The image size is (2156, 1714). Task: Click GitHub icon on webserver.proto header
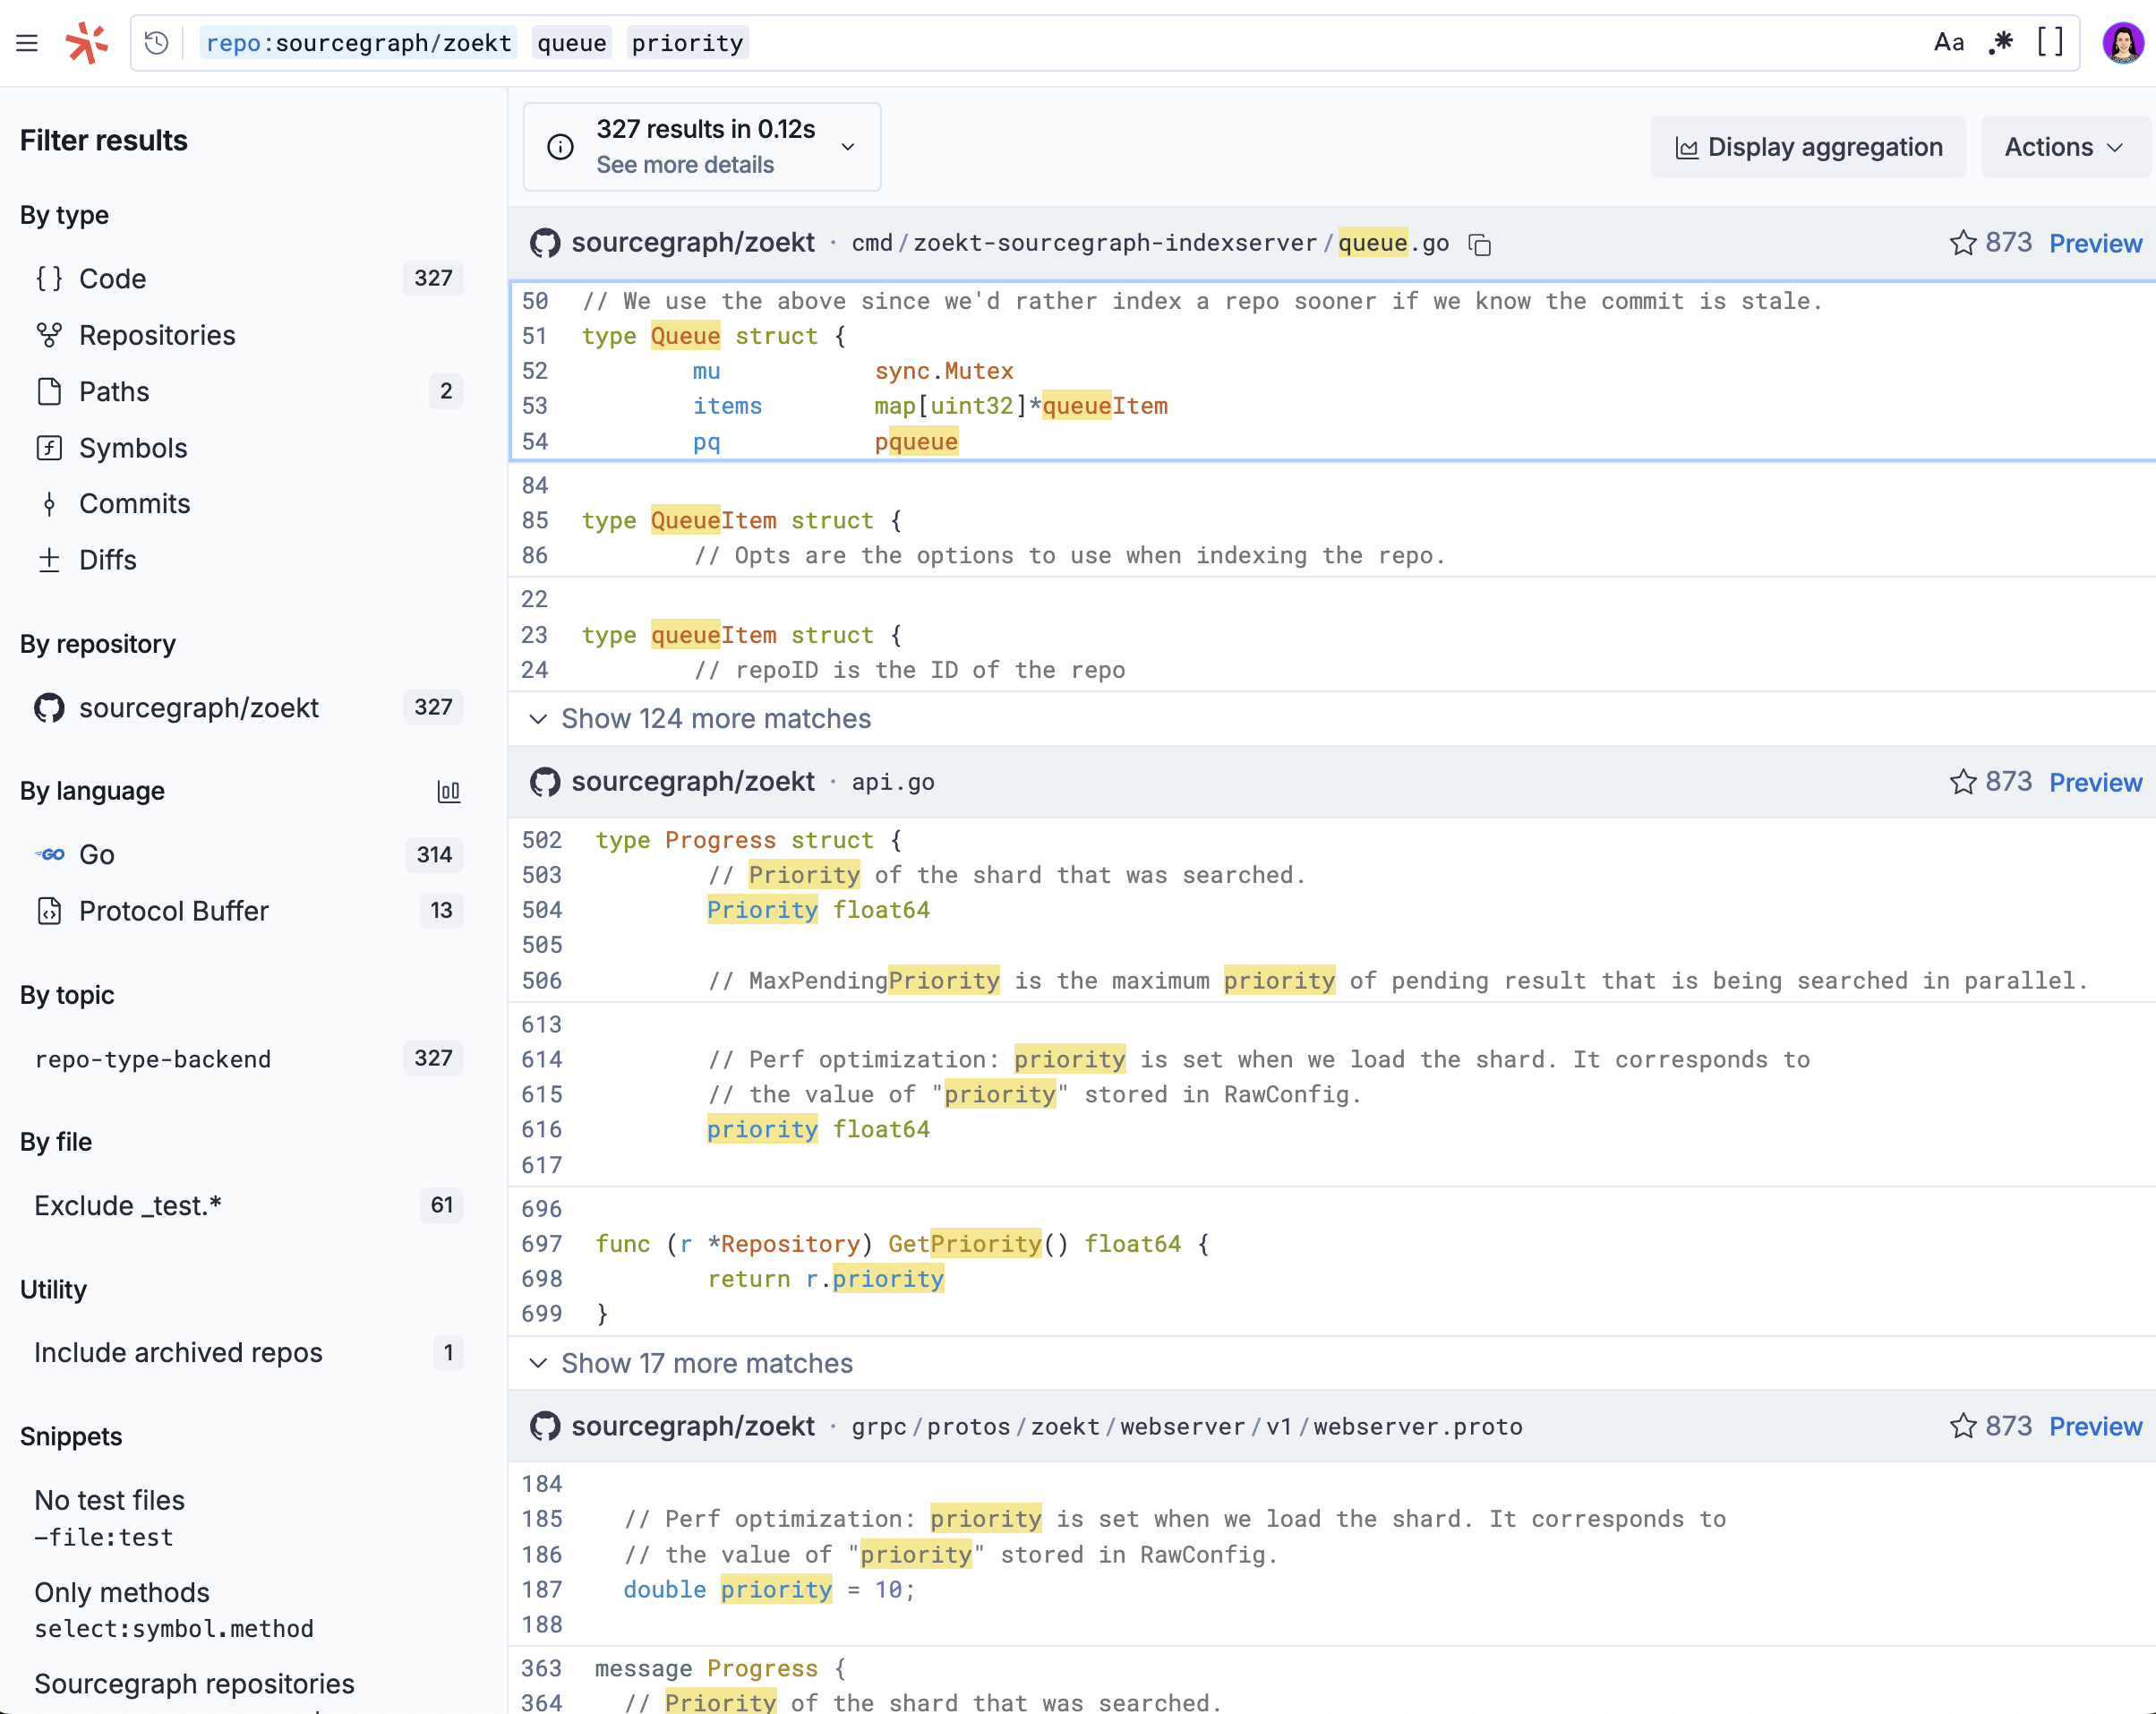tap(545, 1426)
